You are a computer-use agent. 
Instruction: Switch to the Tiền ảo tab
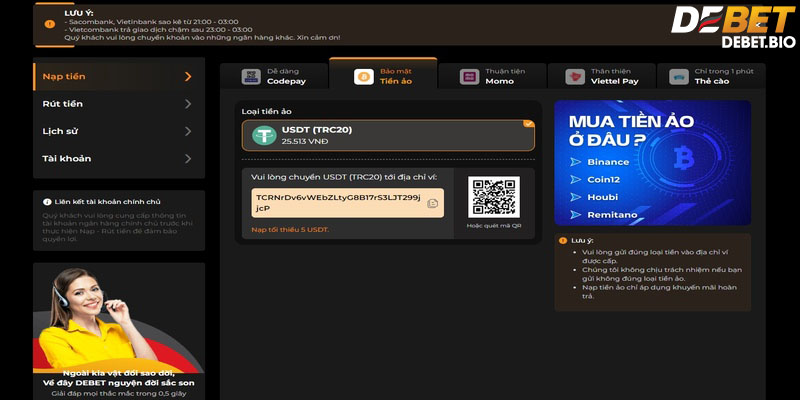383,73
